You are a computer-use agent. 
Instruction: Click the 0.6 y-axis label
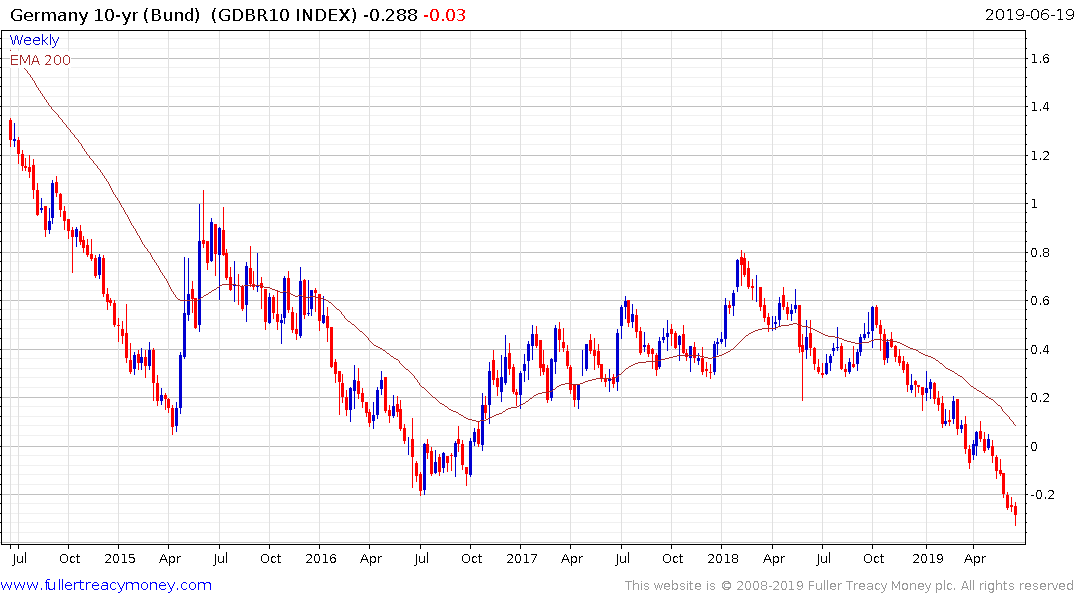click(x=1040, y=301)
